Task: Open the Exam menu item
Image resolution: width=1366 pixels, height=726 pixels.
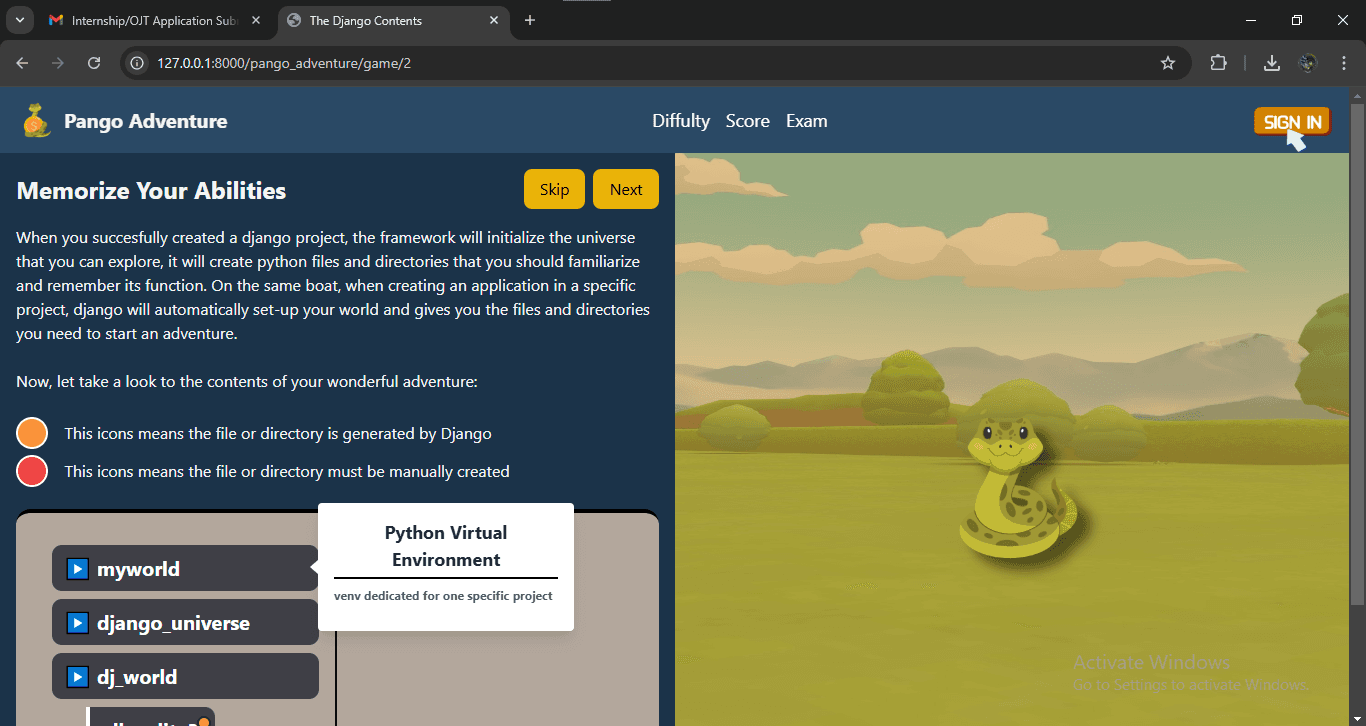Action: pos(806,121)
